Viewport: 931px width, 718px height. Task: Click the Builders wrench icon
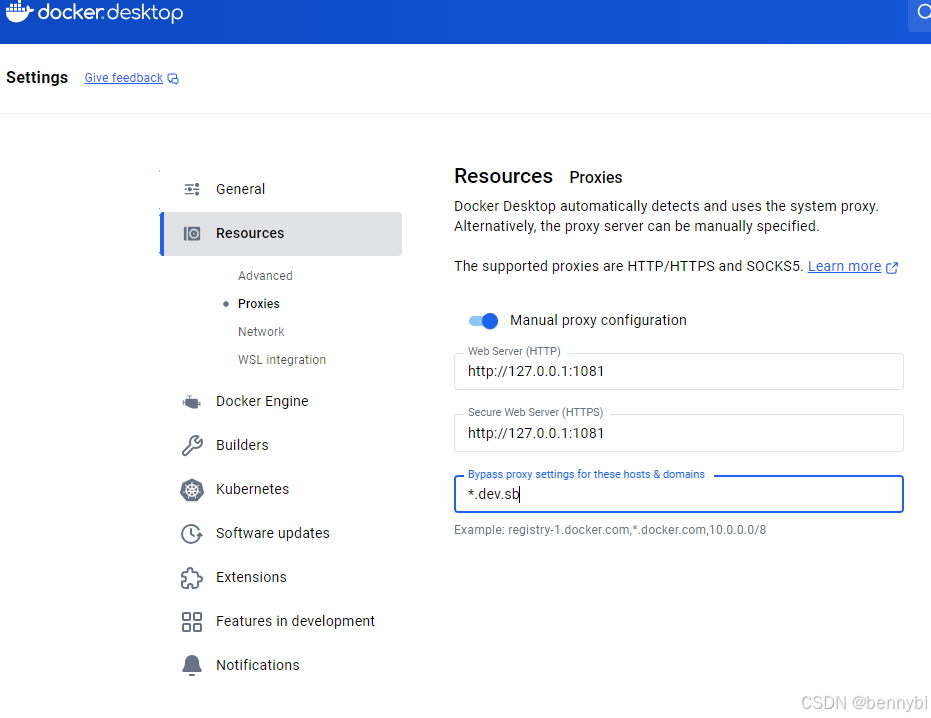coord(192,445)
